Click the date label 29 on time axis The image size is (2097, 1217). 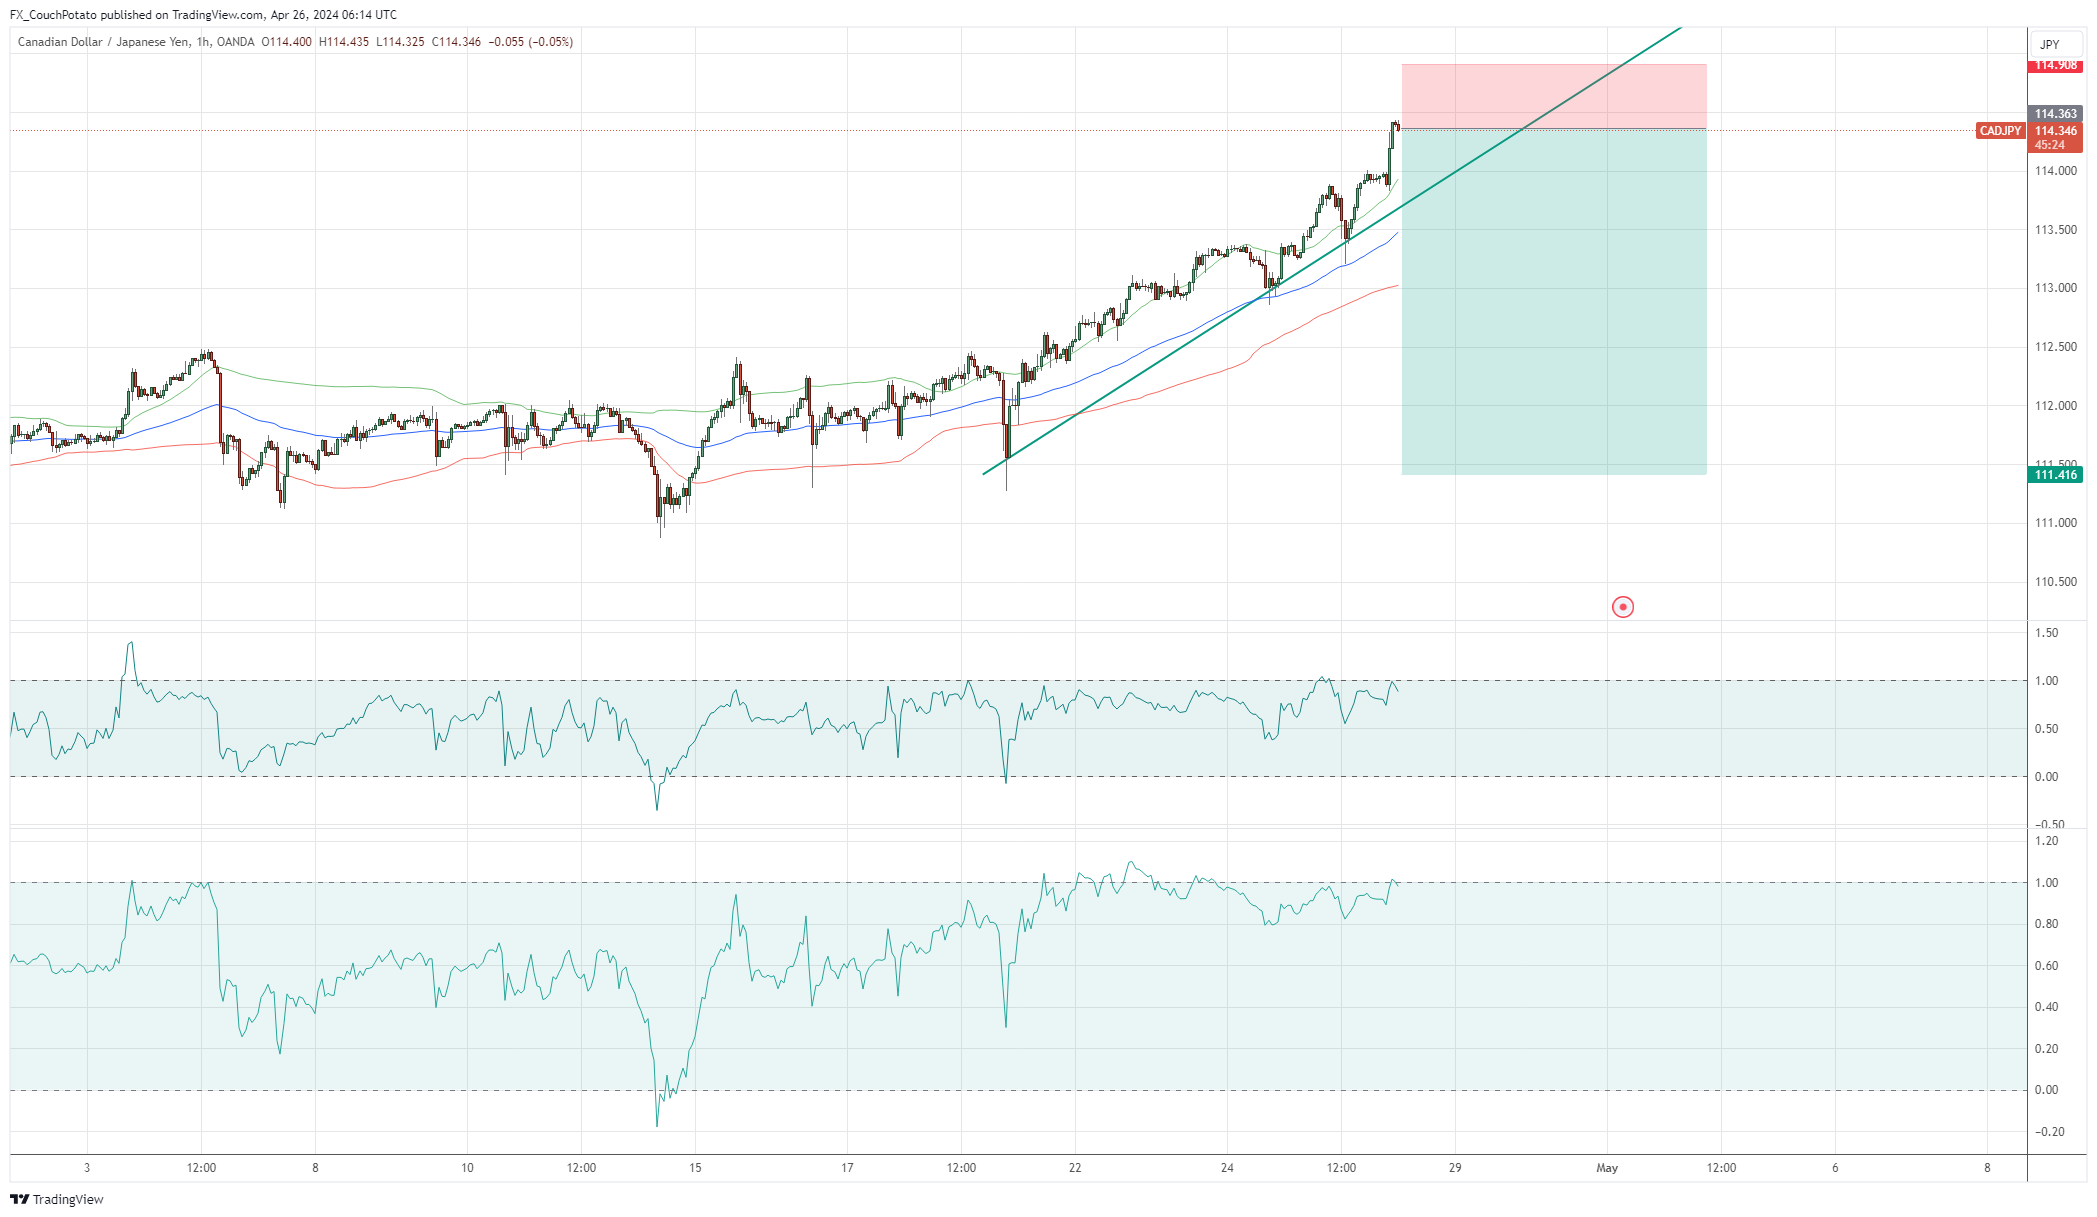click(x=1455, y=1168)
